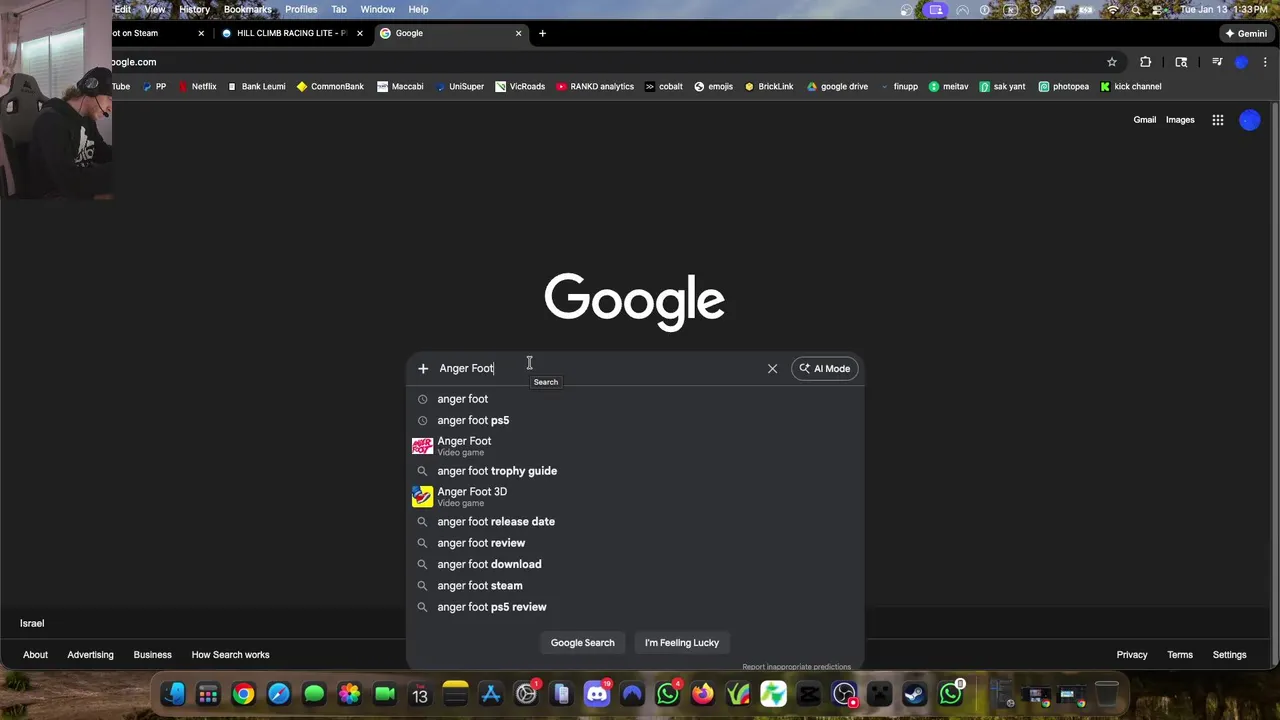Open Finder from the Dock

(x=173, y=693)
